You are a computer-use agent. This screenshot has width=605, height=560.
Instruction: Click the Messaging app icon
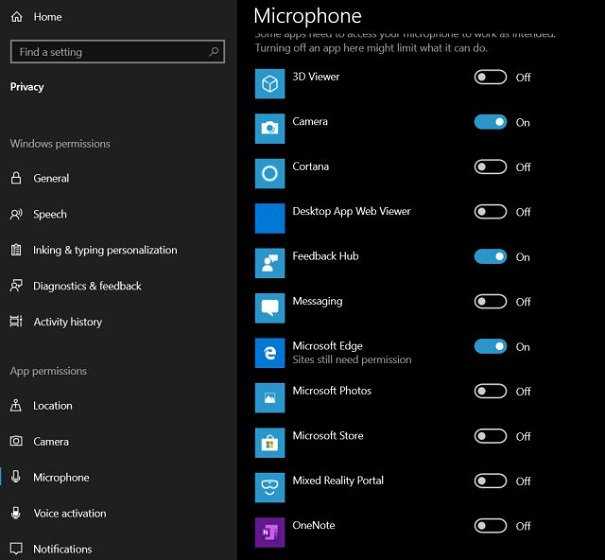[x=270, y=308]
